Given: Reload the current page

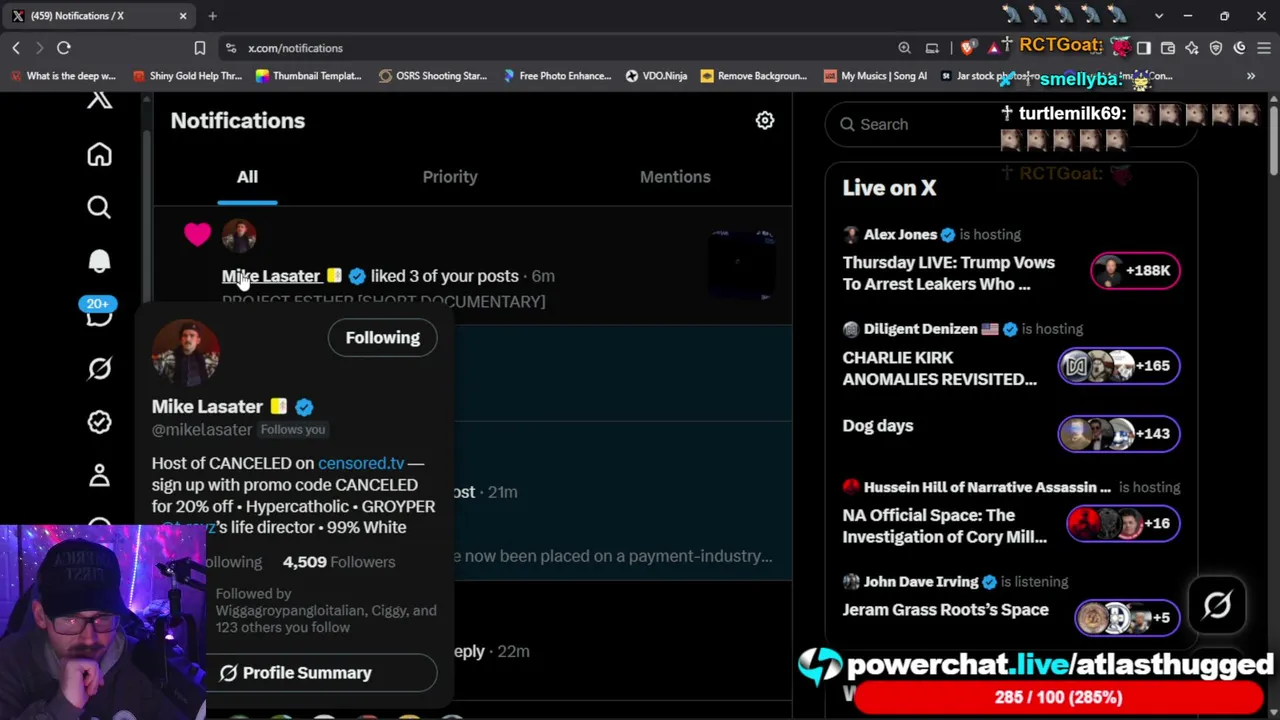Looking at the screenshot, I should point(64,48).
